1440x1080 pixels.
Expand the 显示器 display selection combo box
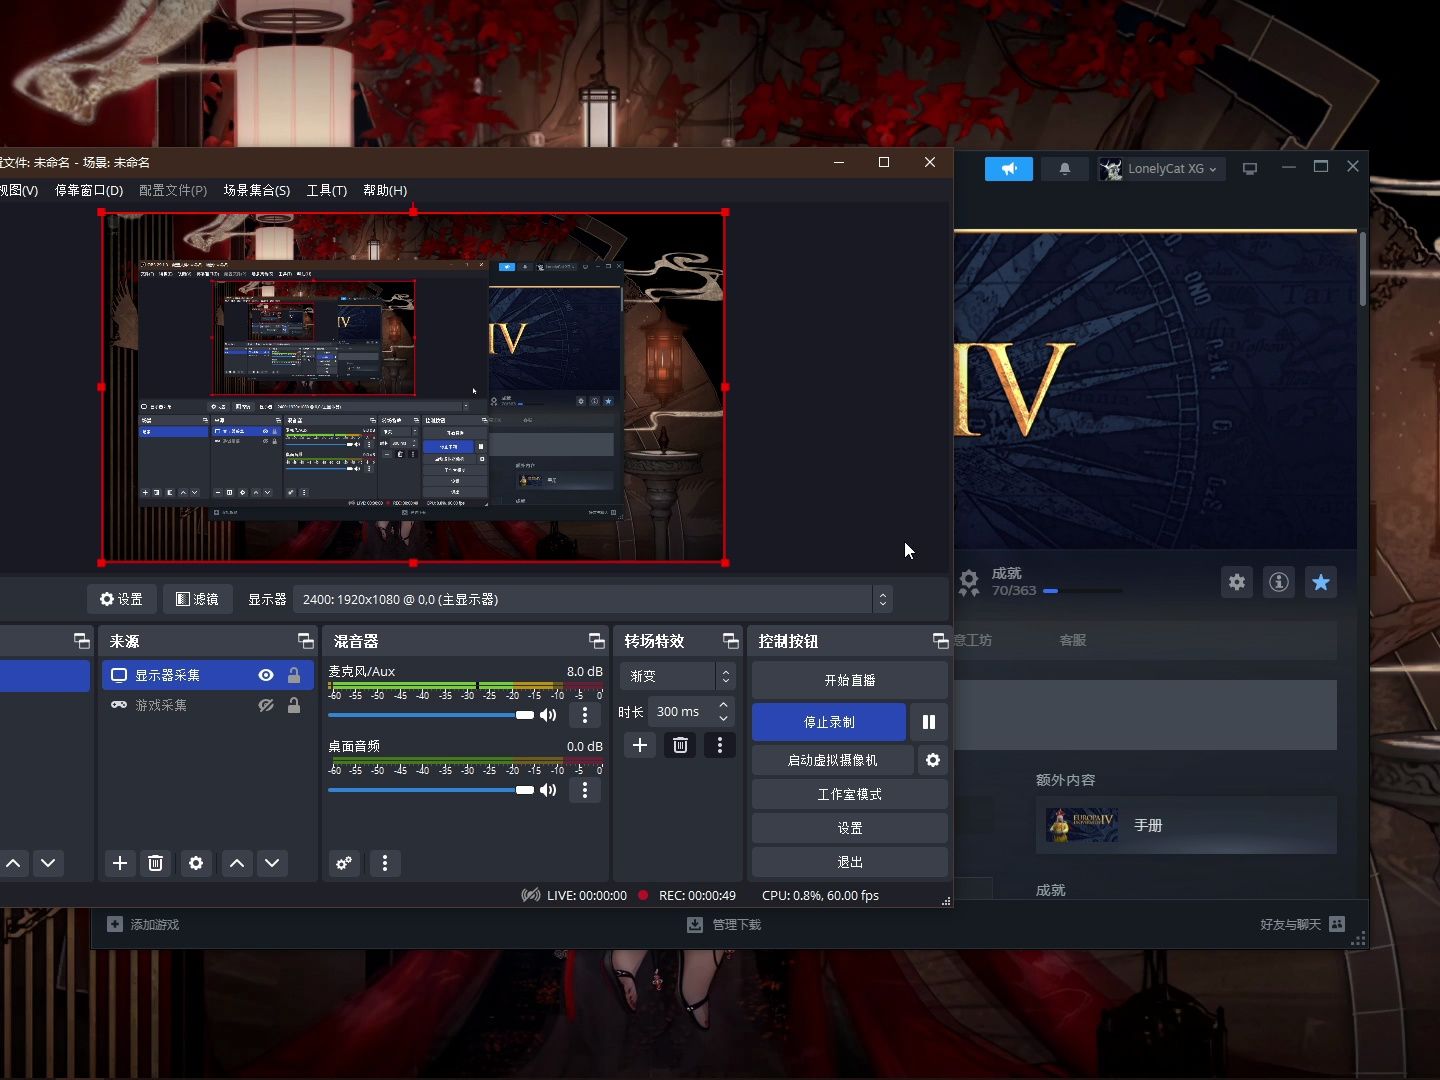coord(592,599)
